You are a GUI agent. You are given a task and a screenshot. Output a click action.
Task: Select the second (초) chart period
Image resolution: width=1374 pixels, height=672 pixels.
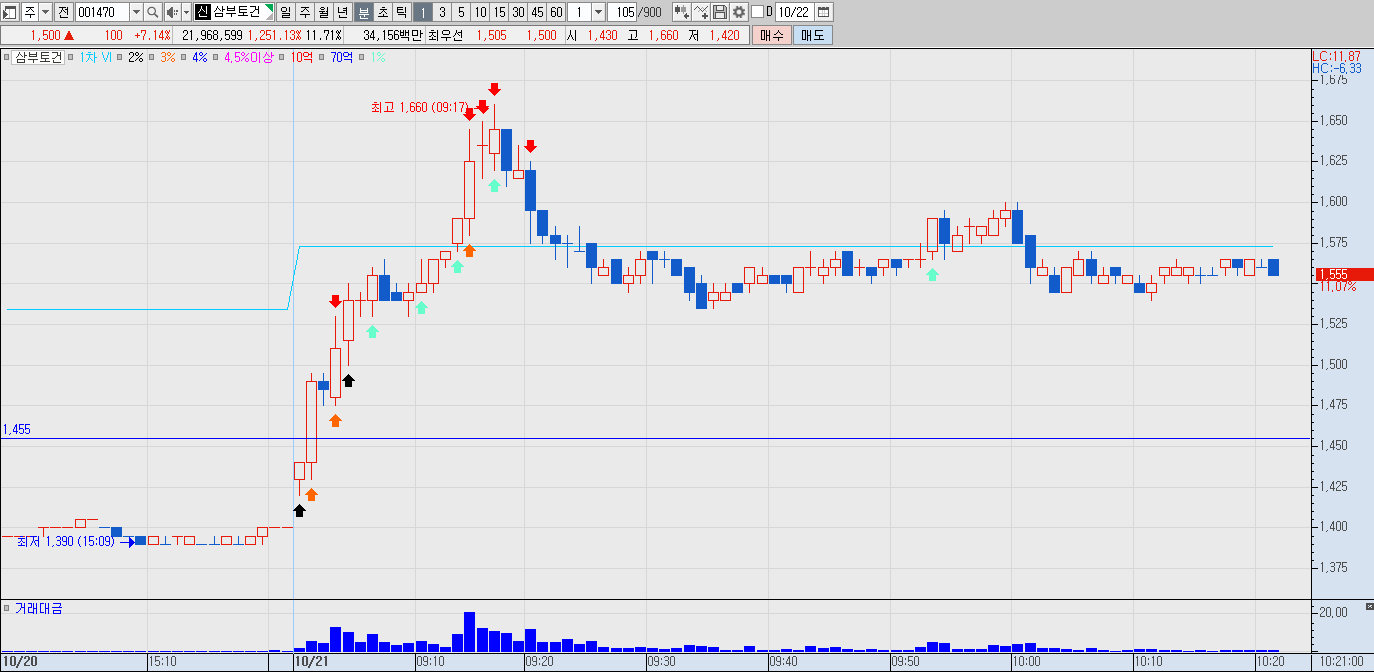pos(382,12)
